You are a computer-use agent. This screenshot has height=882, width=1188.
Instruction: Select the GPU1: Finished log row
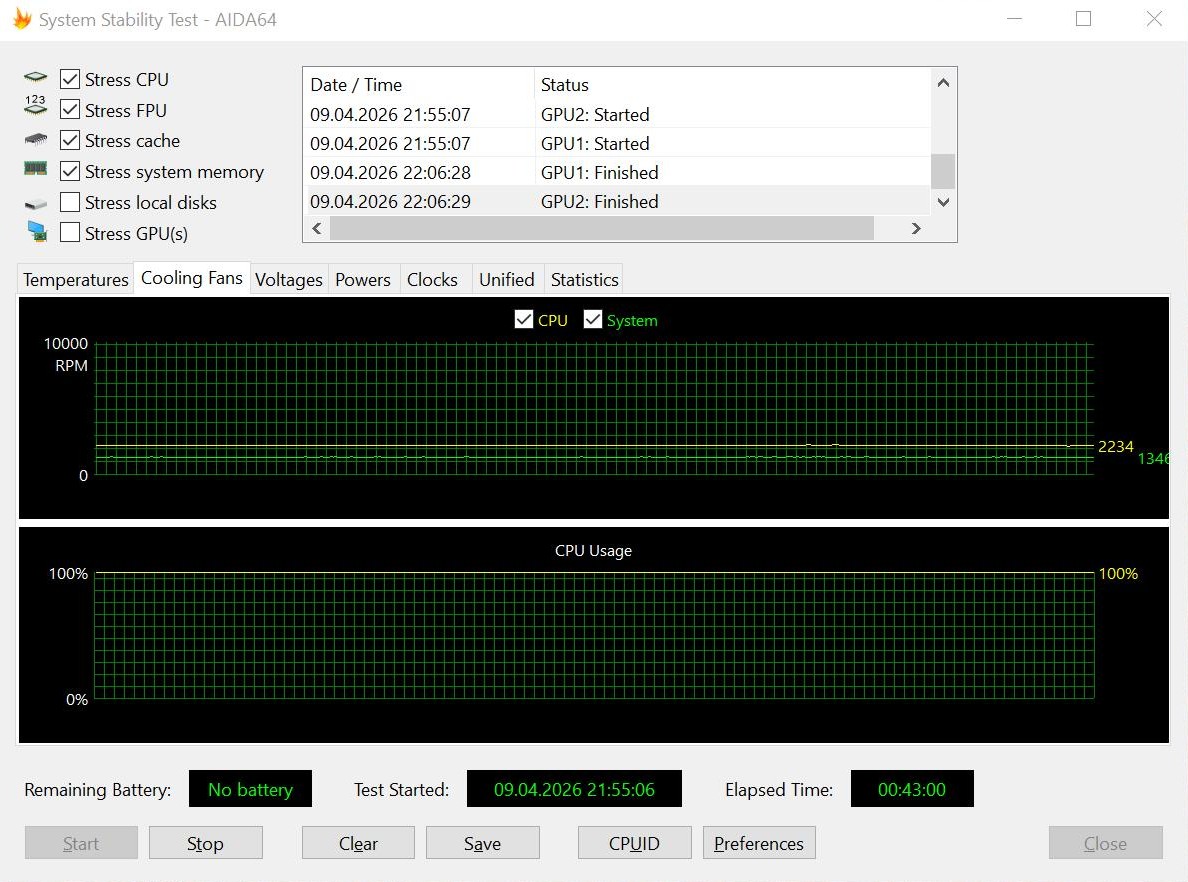click(x=617, y=173)
